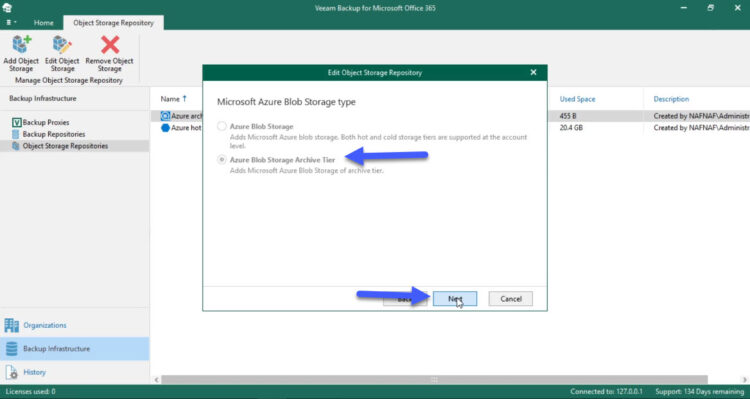Click Cancel in the dialog
750x399 pixels.
click(x=510, y=299)
